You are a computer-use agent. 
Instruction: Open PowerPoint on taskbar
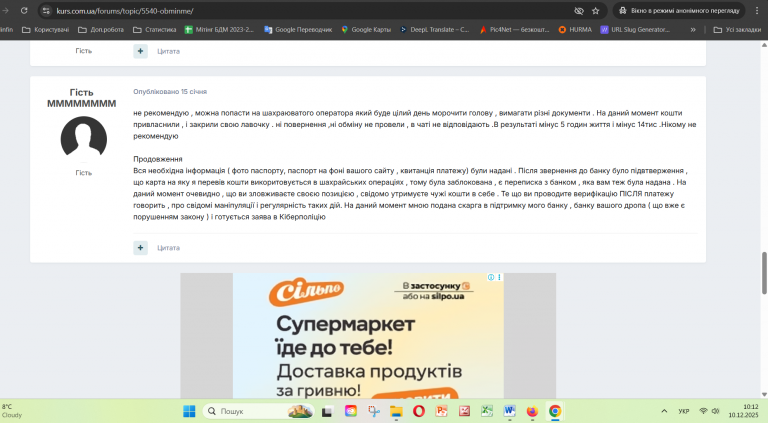441,411
